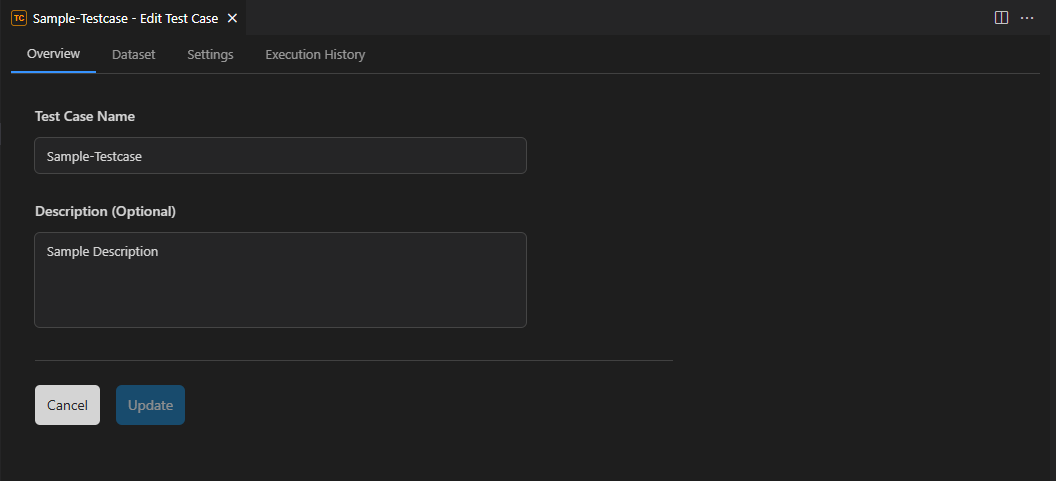Select the Sample-Testcase - Edit Test Case tab

(125, 18)
